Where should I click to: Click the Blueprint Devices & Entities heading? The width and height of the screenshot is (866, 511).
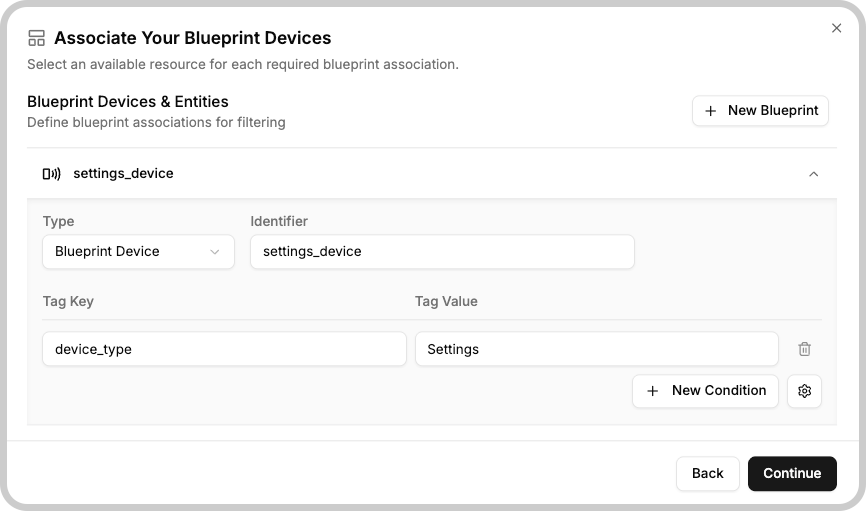tap(128, 102)
